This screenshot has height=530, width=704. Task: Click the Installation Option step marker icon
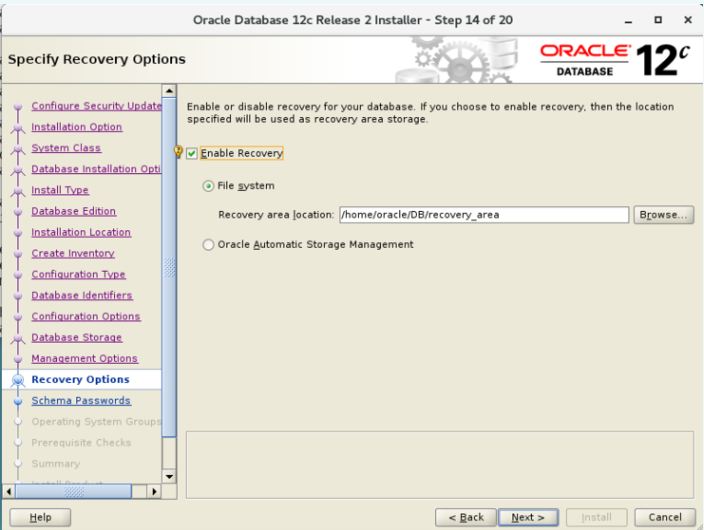(x=18, y=128)
